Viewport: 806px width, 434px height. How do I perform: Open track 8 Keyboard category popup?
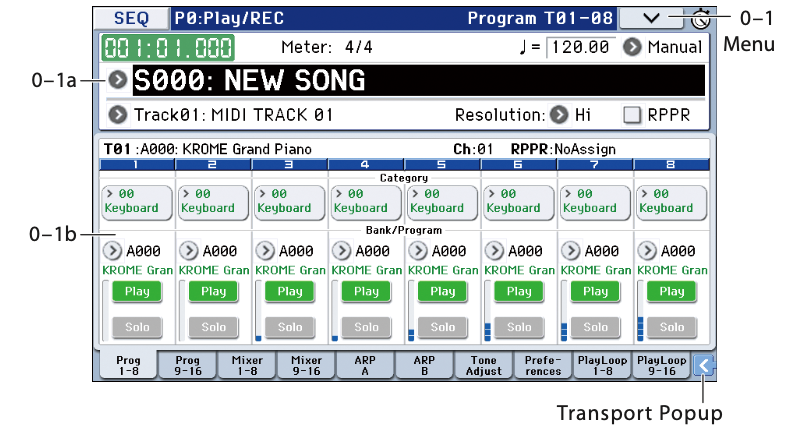pyautogui.click(x=672, y=203)
